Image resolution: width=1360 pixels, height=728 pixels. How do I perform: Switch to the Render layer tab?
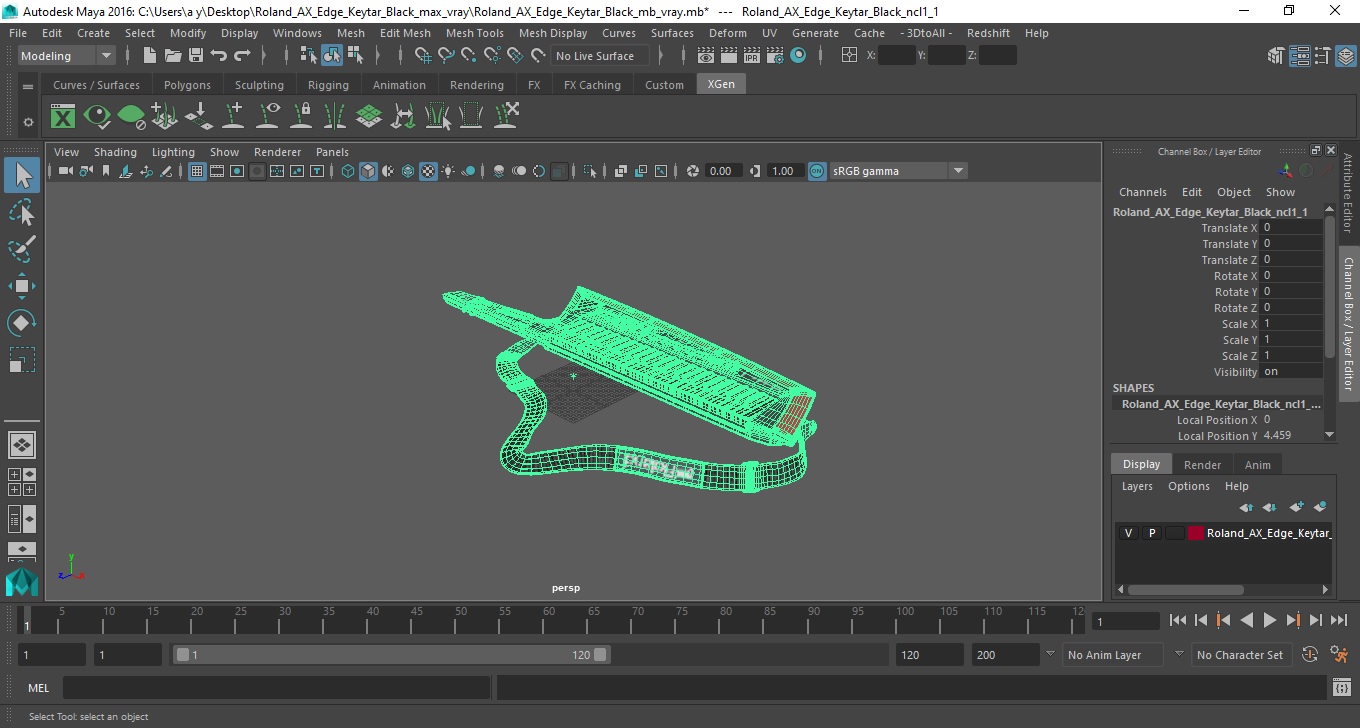point(1202,465)
